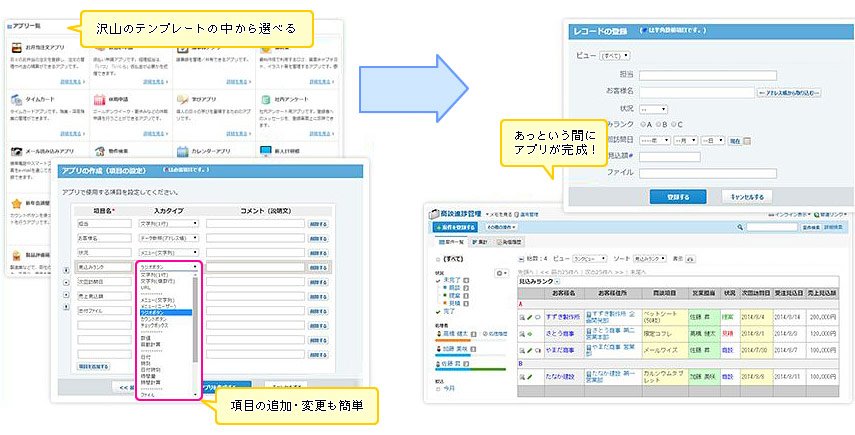Open the インライン表示 menu
Image resolution: width=855 pixels, height=435 pixels.
tap(791, 214)
